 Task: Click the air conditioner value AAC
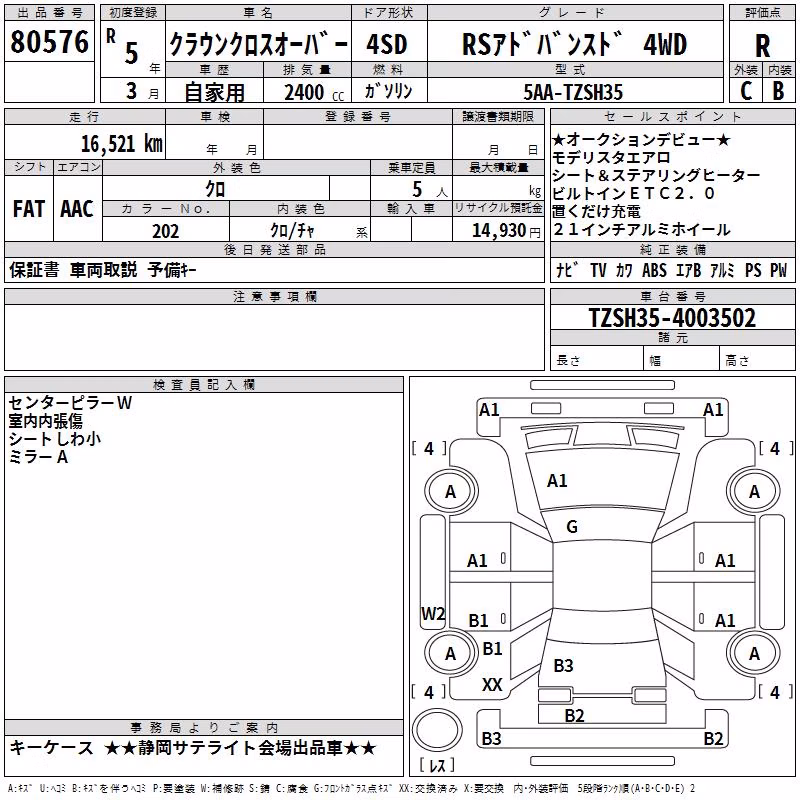[77, 209]
